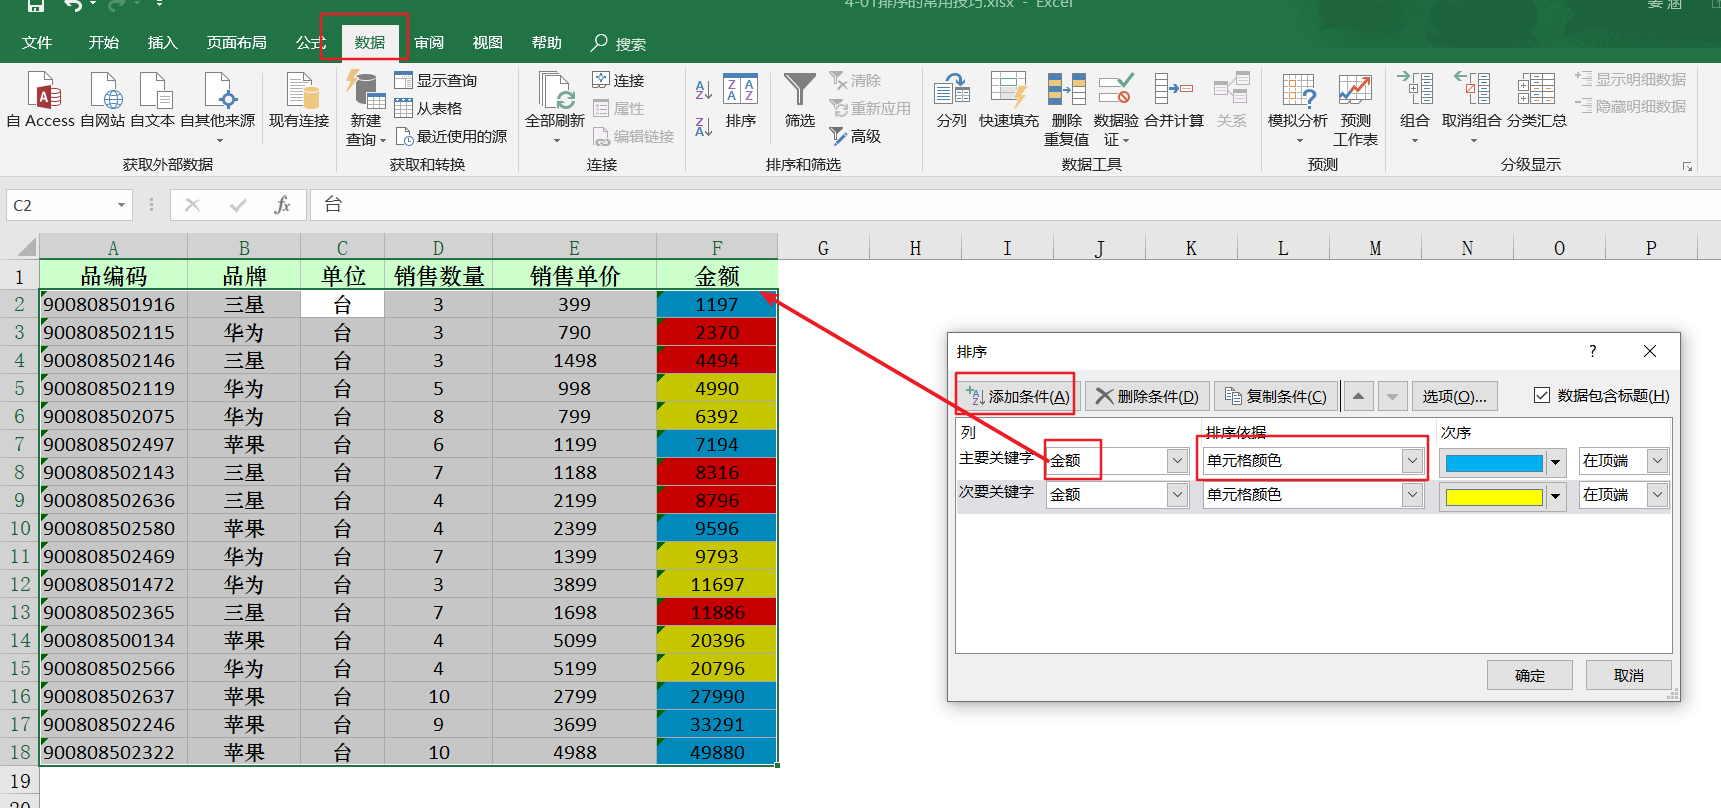Click 合并计算 consolidate
The height and width of the screenshot is (808, 1721).
tap(1174, 100)
